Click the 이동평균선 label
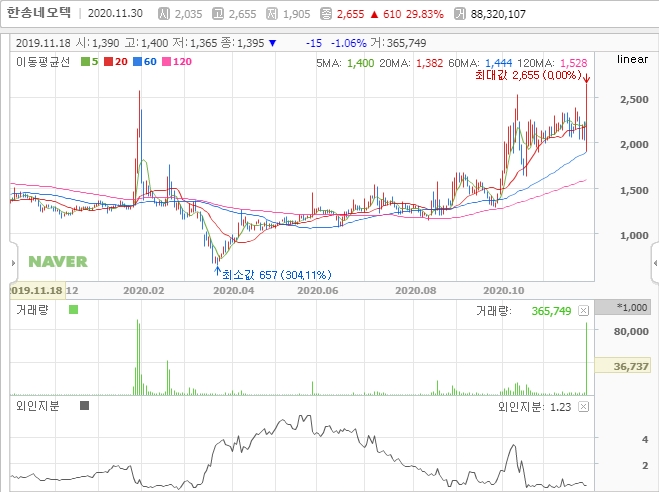 pyautogui.click(x=42, y=62)
